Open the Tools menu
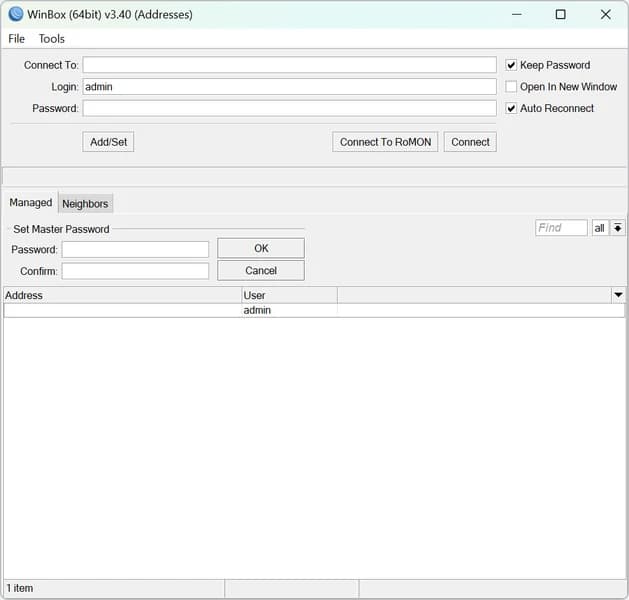This screenshot has width=629, height=600. tap(51, 39)
